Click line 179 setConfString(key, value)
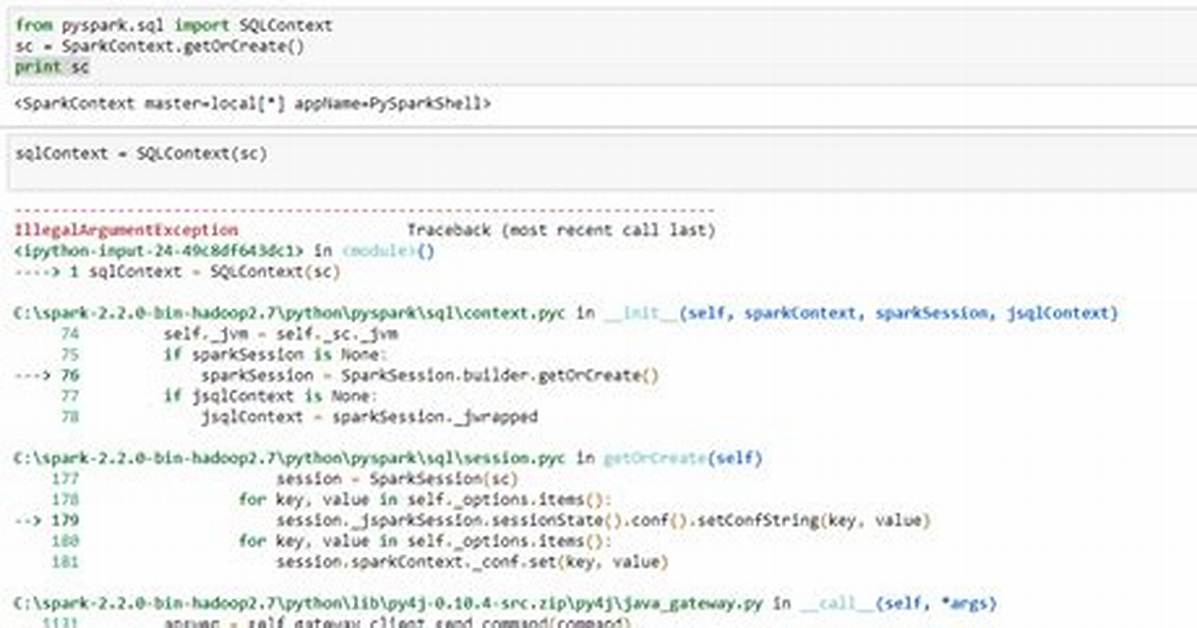 pos(473,520)
